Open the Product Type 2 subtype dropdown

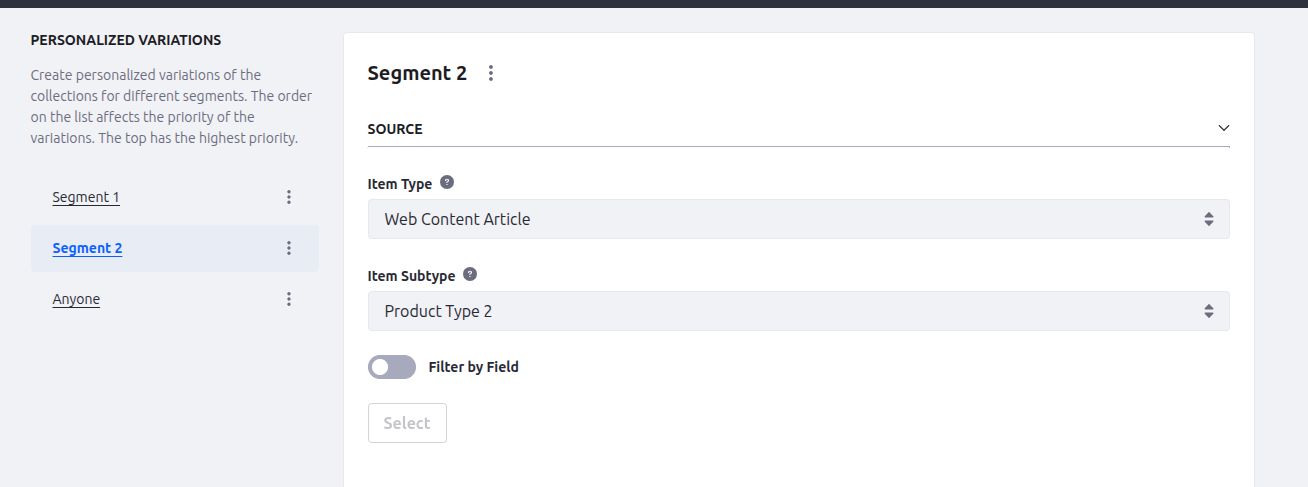tap(798, 311)
